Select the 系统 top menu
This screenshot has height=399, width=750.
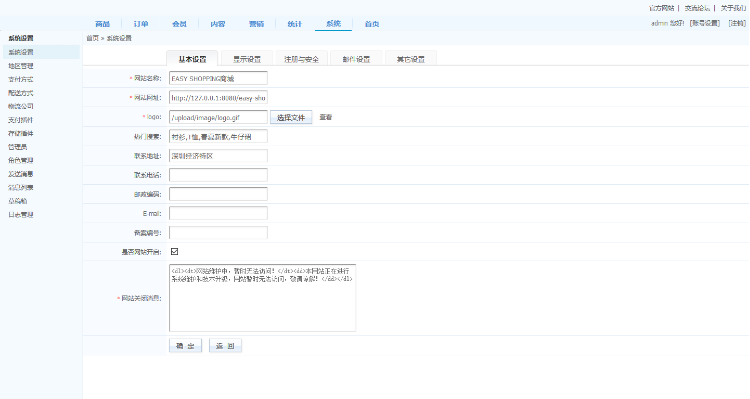[333, 24]
